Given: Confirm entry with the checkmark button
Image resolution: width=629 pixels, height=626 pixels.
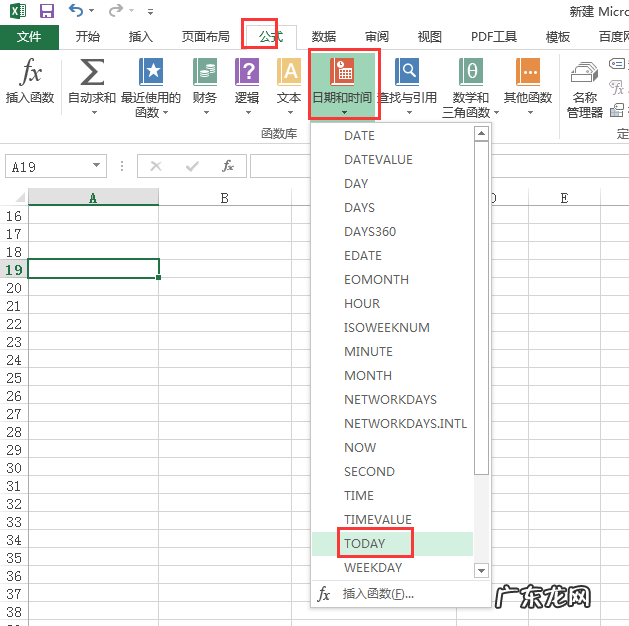Looking at the screenshot, I should 192,166.
